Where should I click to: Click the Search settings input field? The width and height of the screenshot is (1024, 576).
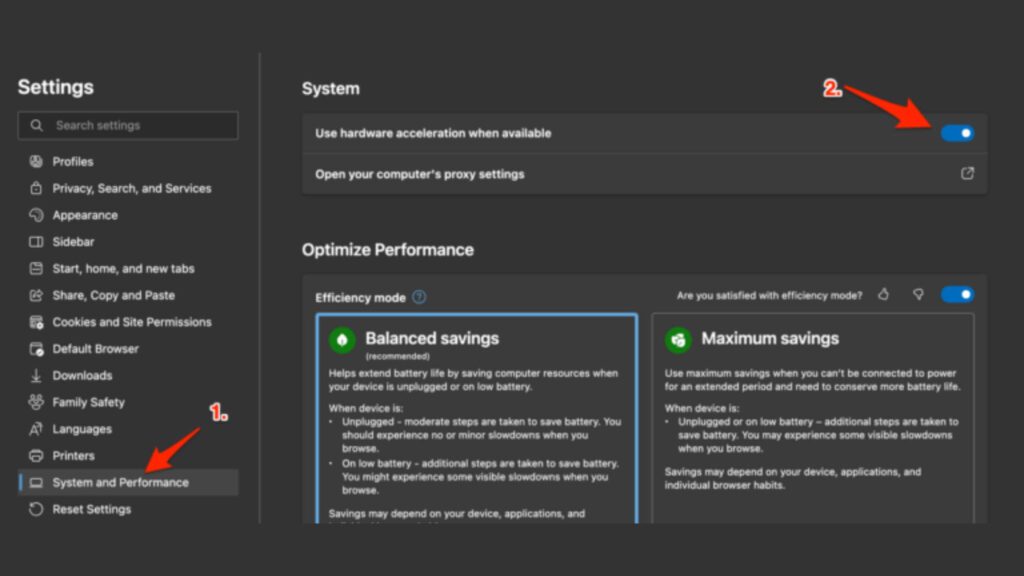[x=140, y=126]
